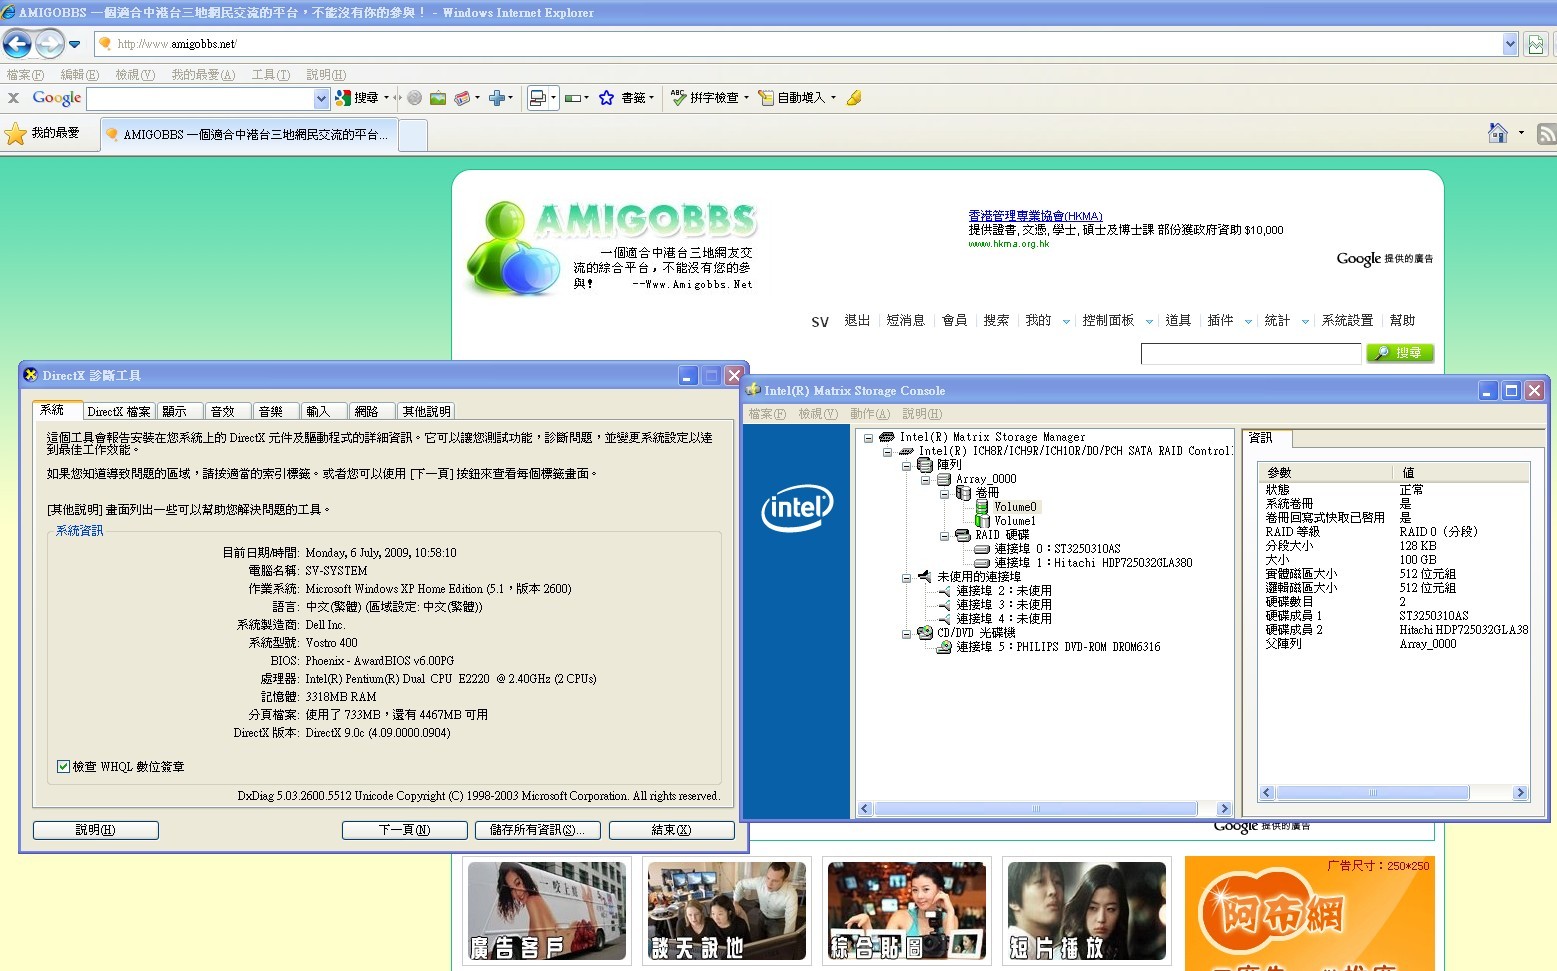Click the 下一頁 button in DxDiag
The width and height of the screenshot is (1557, 971).
pos(404,830)
